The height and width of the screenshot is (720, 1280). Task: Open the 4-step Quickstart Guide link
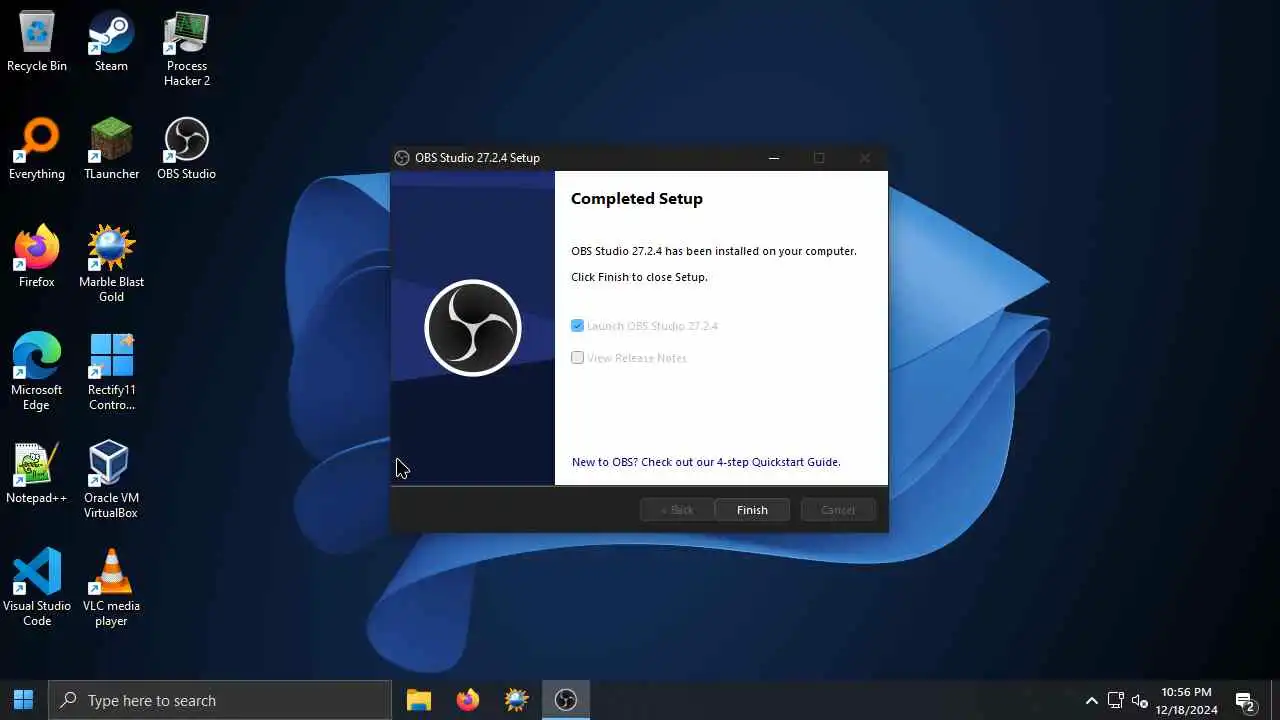(x=706, y=462)
